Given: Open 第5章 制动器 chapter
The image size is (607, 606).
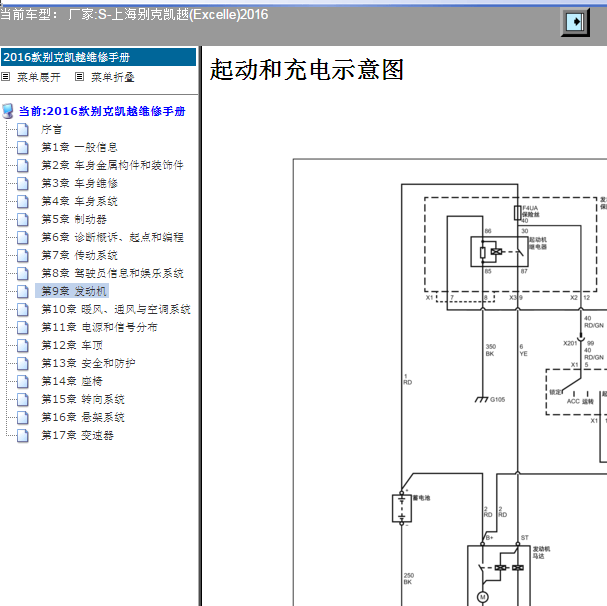Looking at the screenshot, I should pyautogui.click(x=74, y=219).
